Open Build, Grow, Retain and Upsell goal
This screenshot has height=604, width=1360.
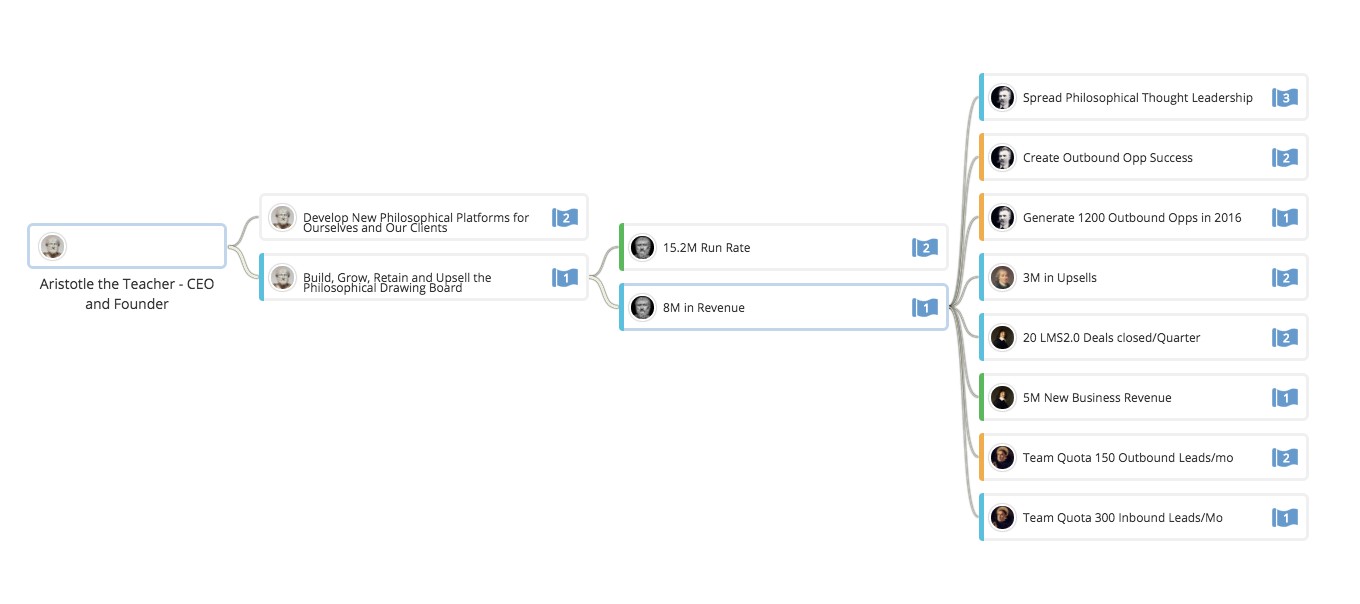coord(400,283)
